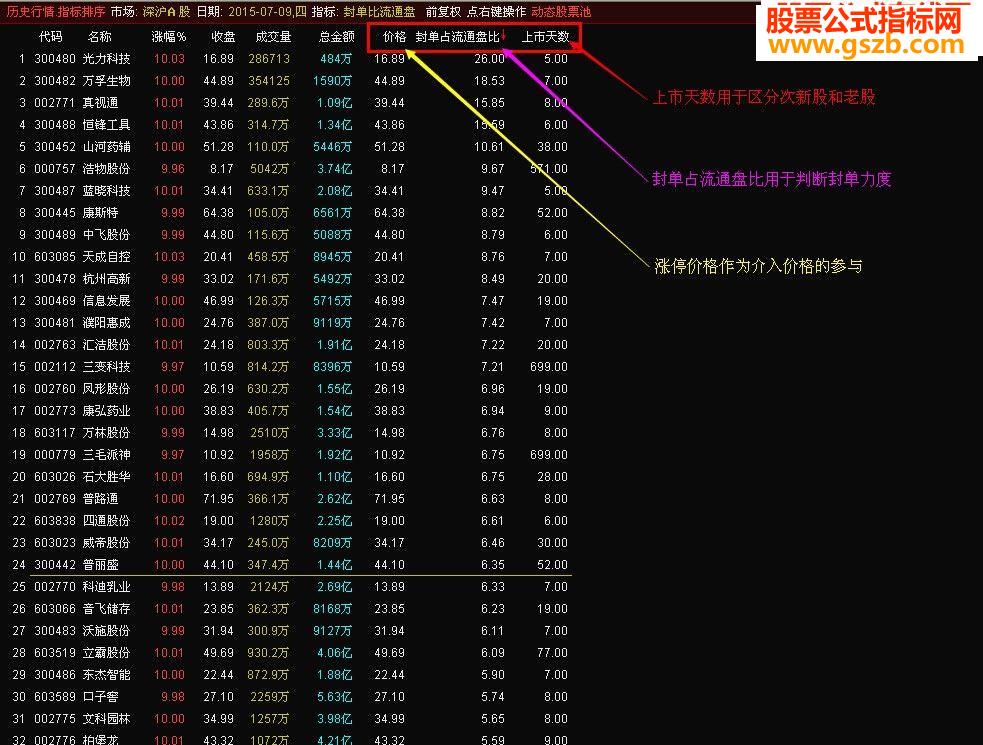Screen dimensions: 983x745
Task: Click the 总金额 column header
Action: pos(337,37)
